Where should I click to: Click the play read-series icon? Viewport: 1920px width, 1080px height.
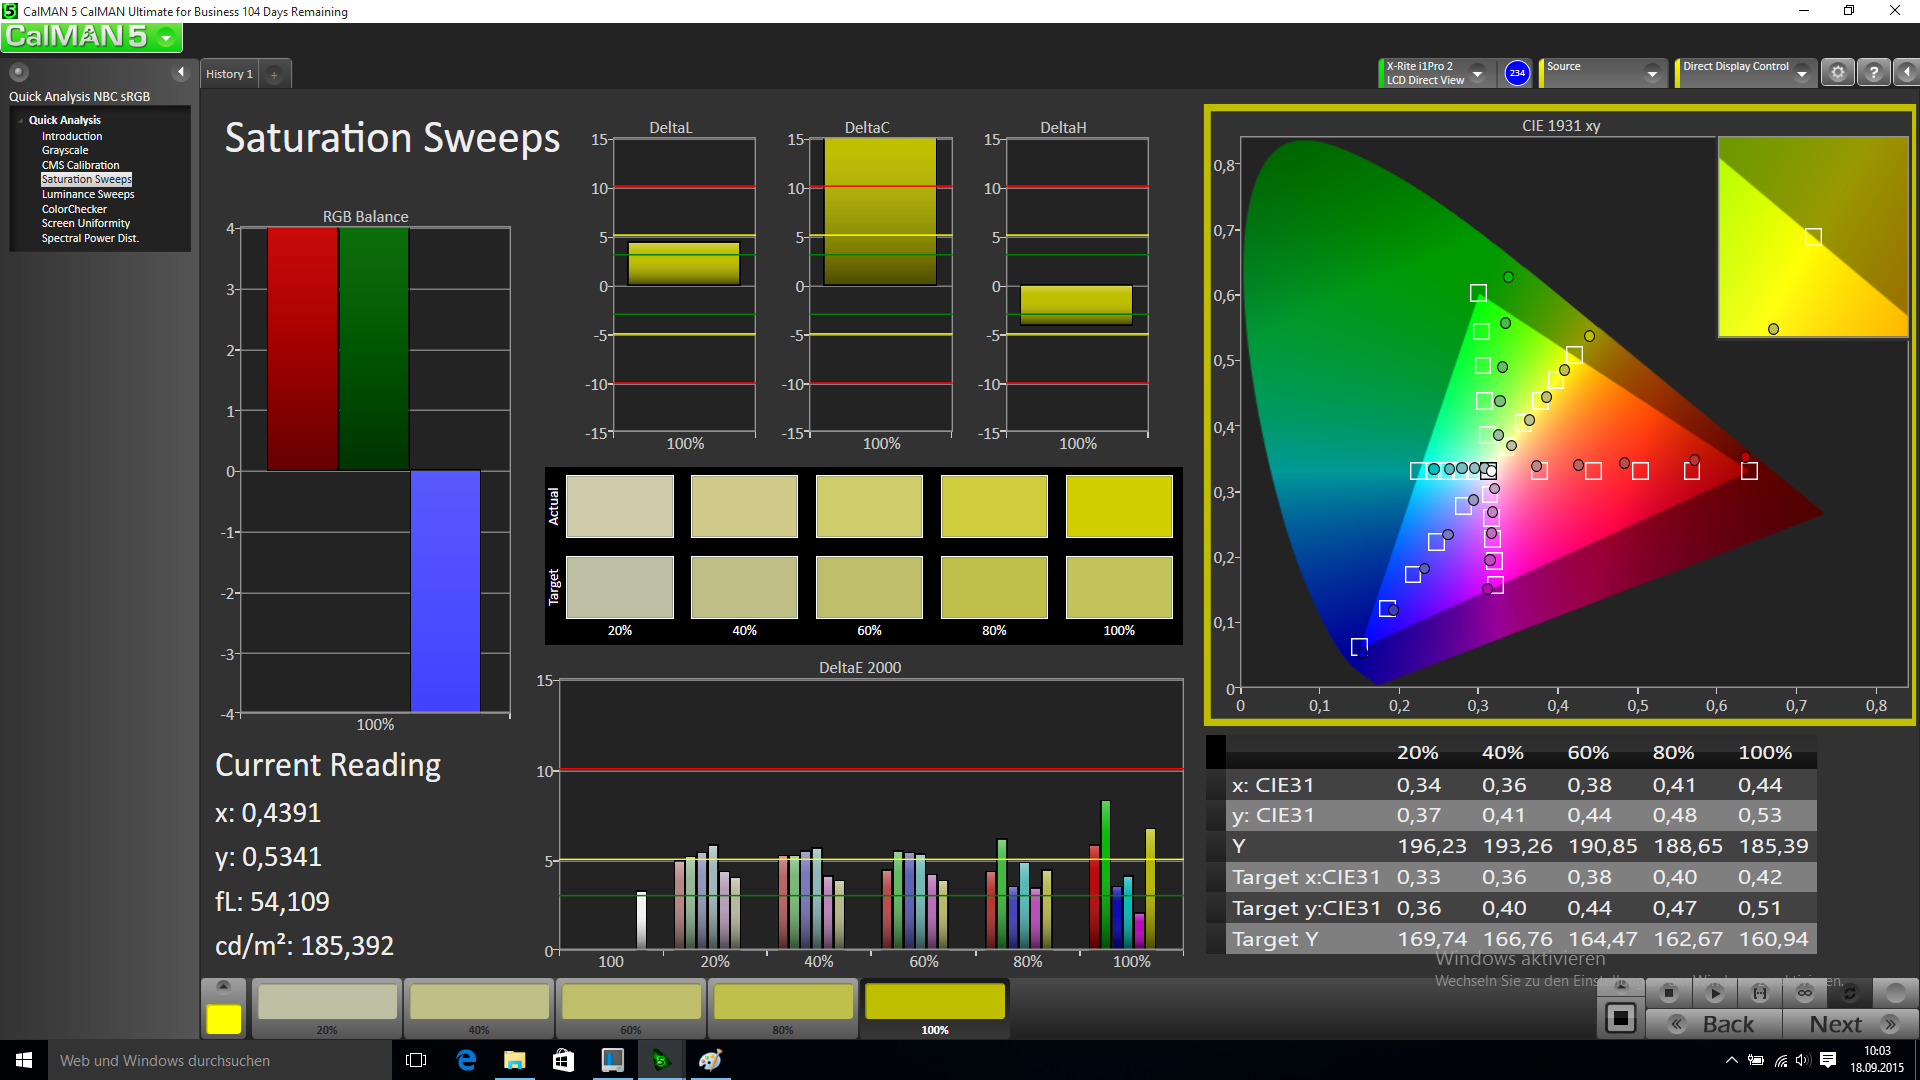1714,993
